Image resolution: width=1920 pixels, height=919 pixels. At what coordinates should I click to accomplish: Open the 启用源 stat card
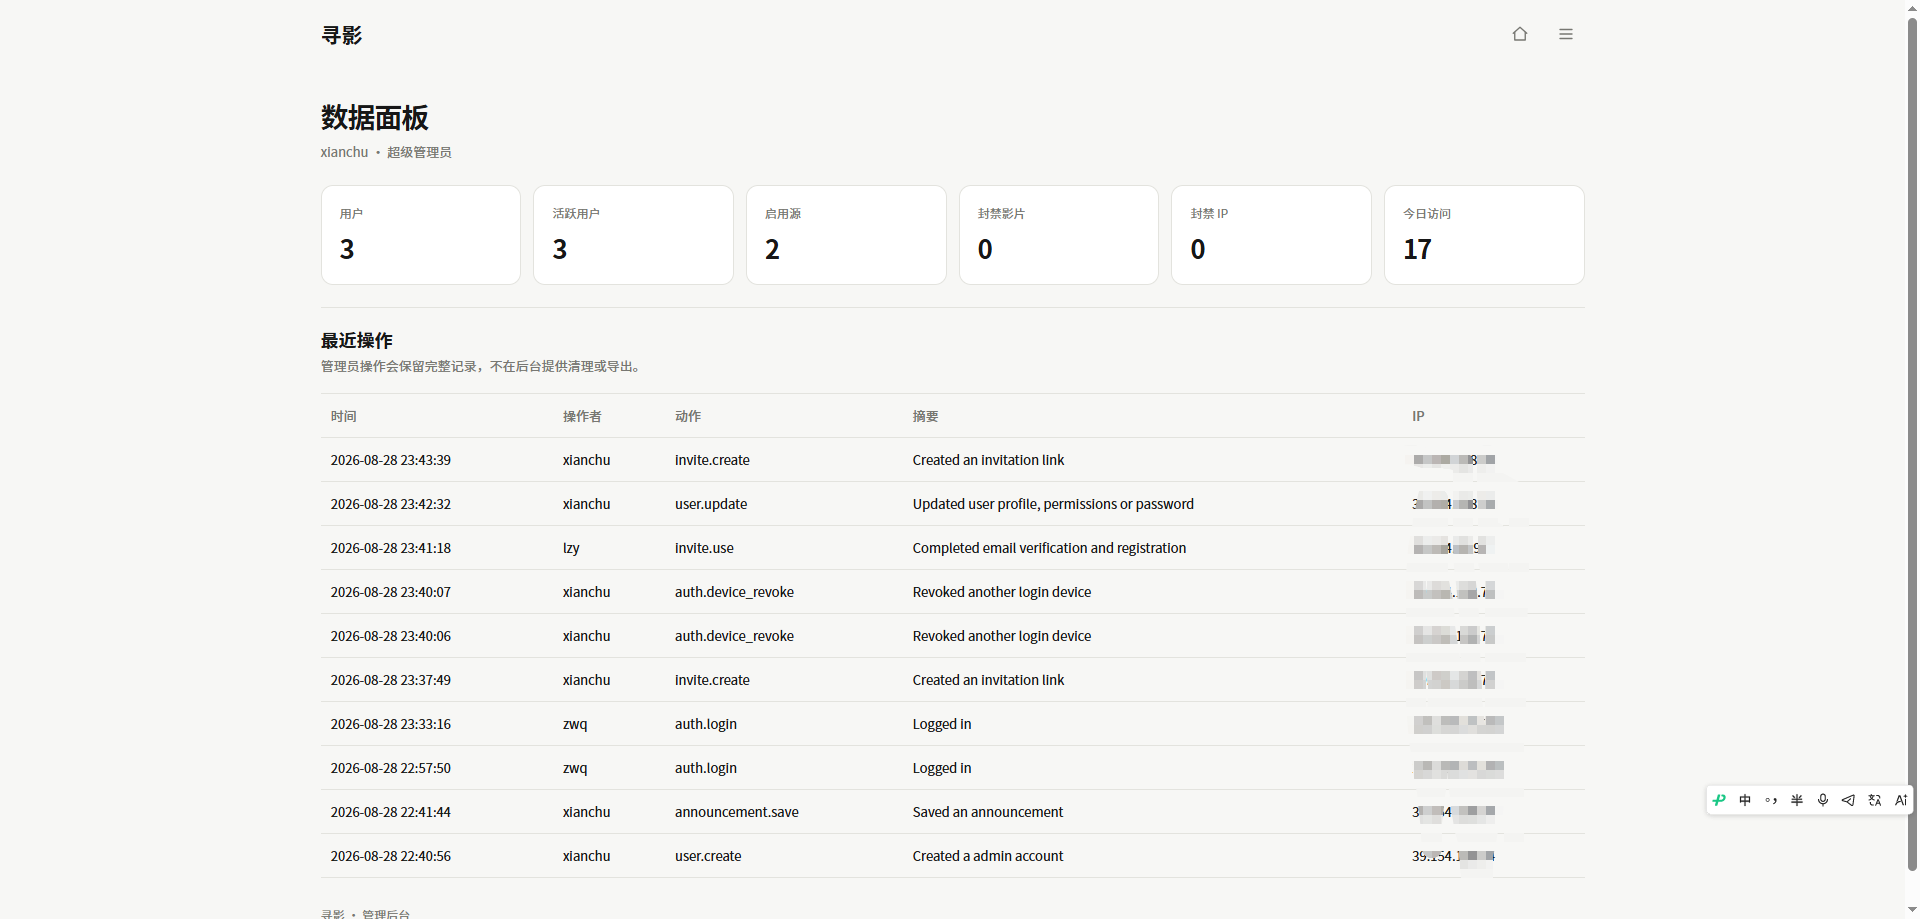click(846, 235)
